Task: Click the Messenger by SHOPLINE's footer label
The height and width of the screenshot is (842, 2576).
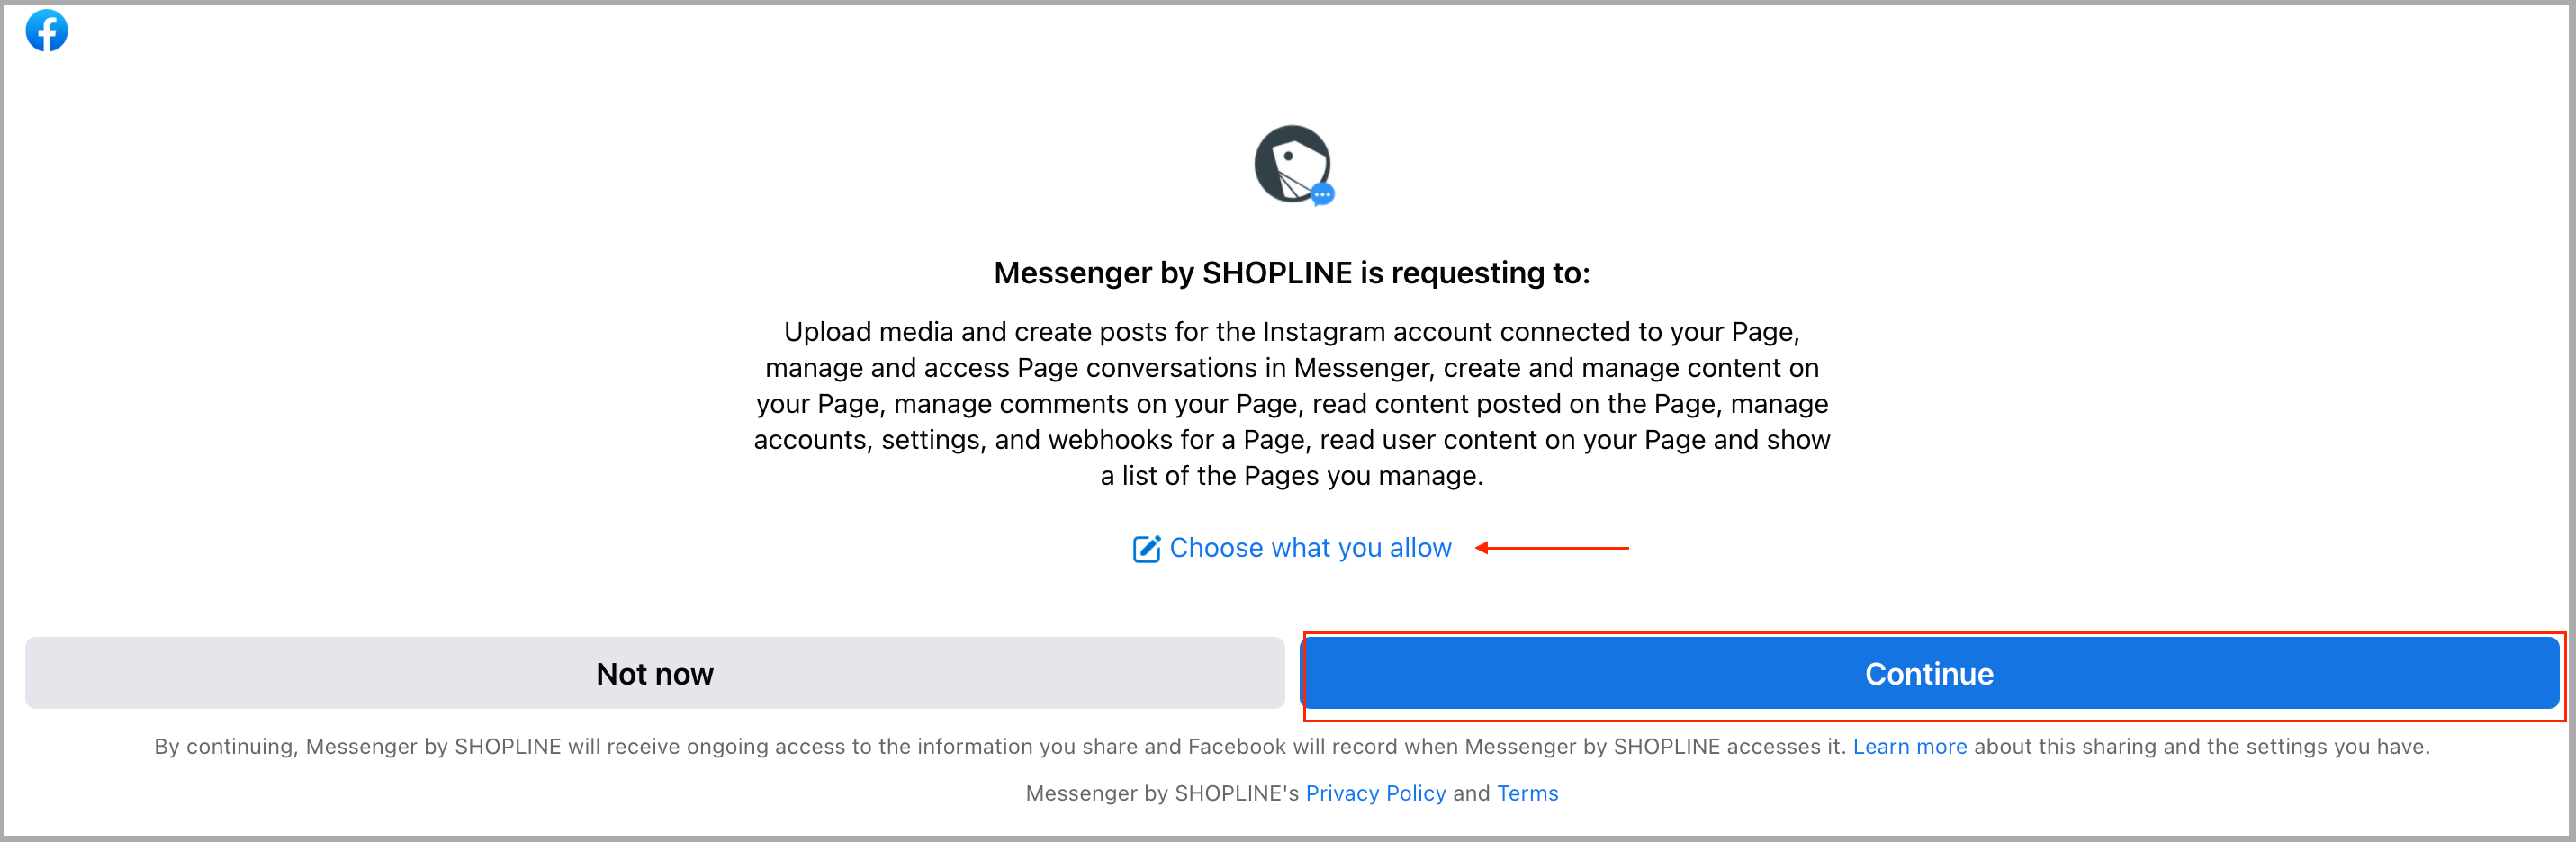Action: pyautogui.click(x=1162, y=793)
